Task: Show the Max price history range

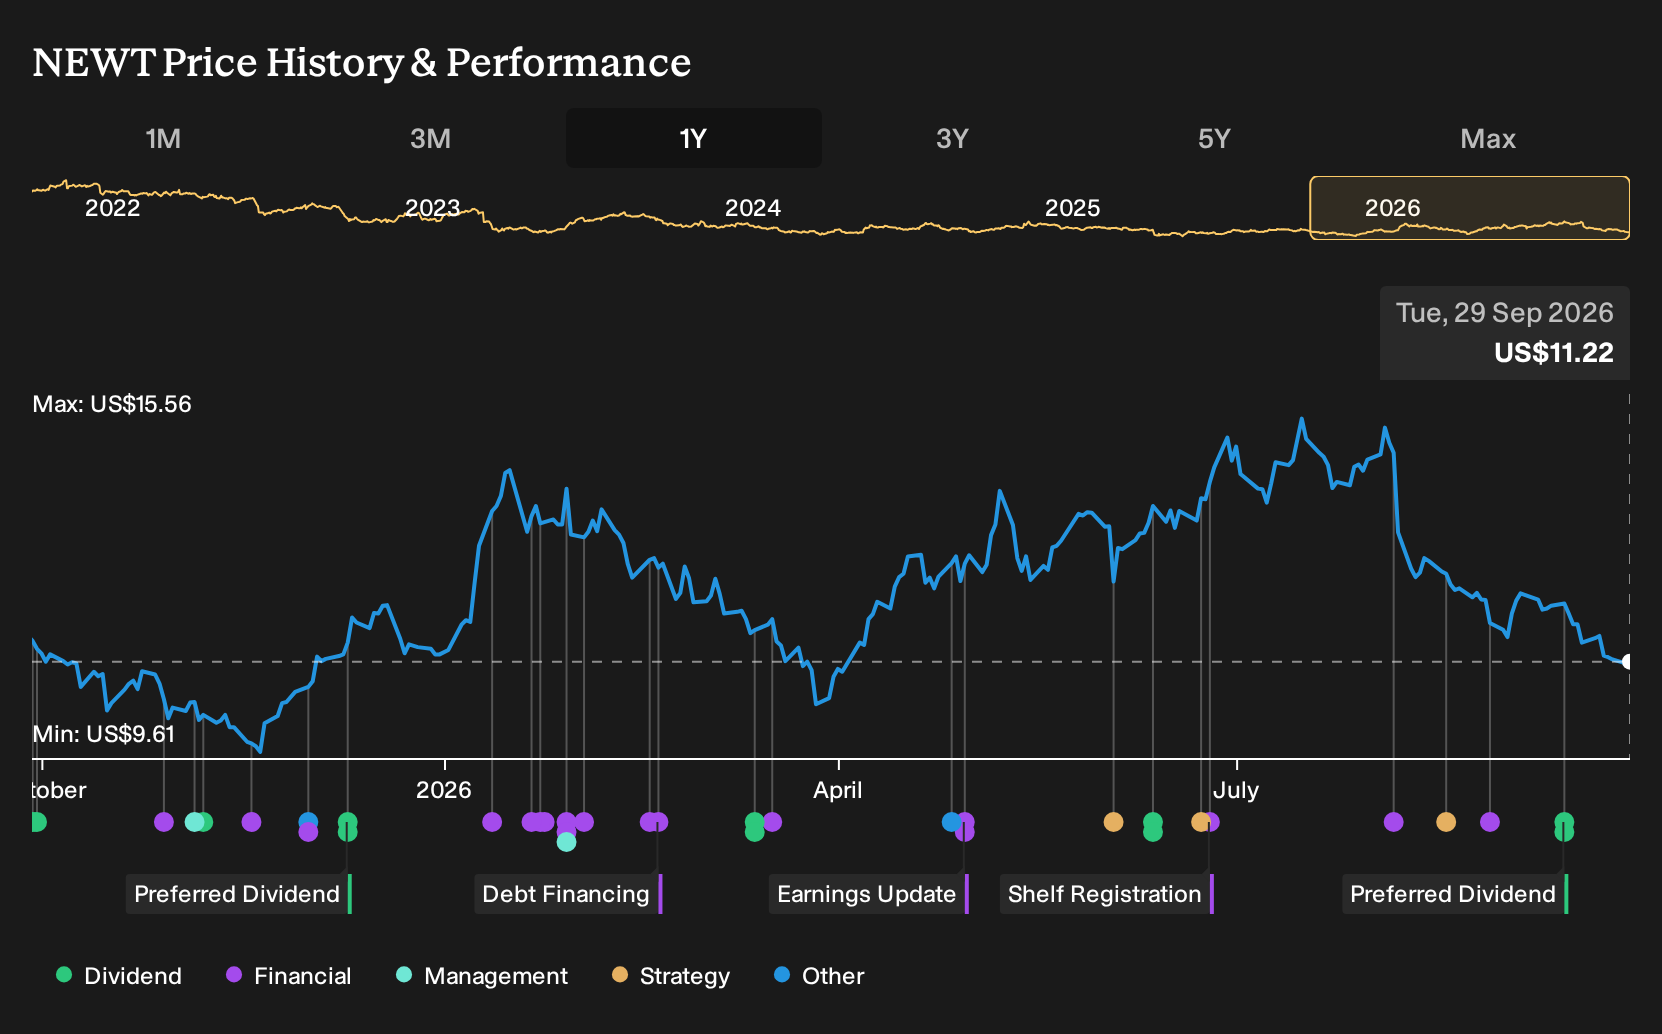Action: pos(1488,138)
